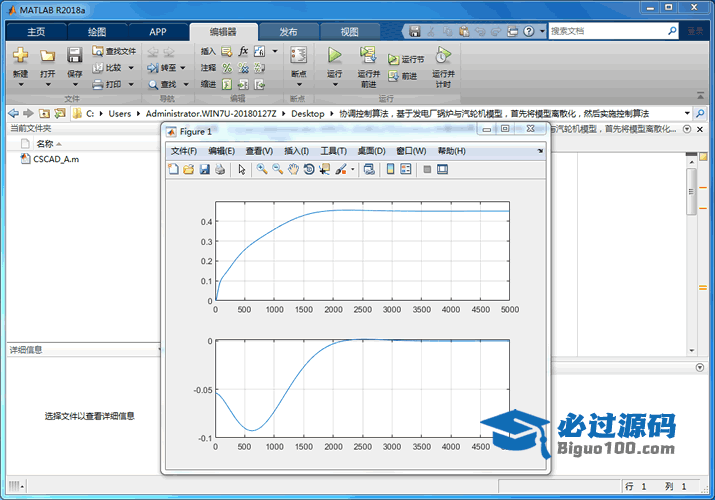Open the address bar path dropdown
715x500 pixels.
point(687,114)
